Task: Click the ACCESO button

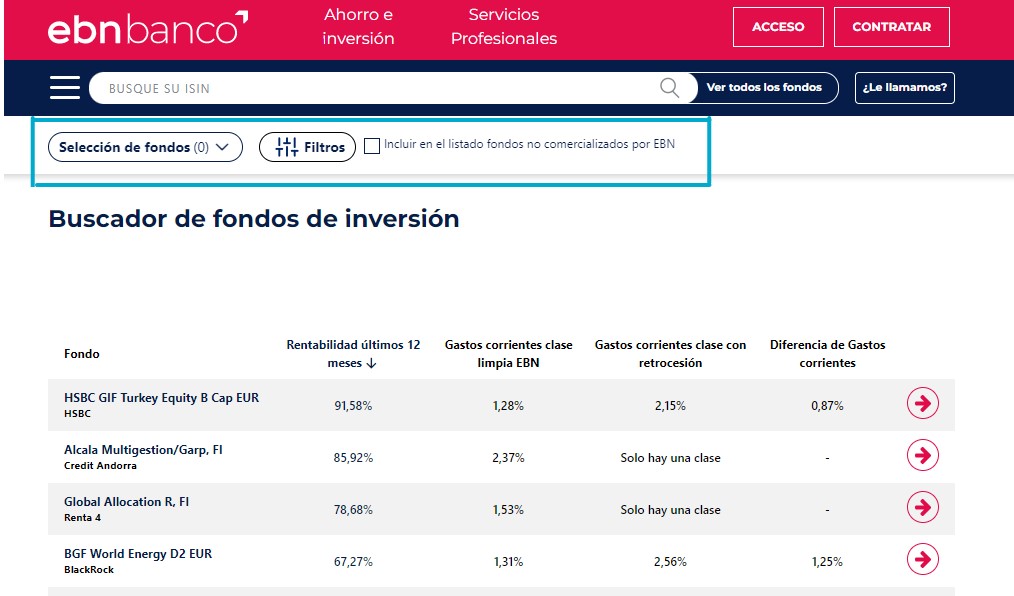Action: [x=778, y=27]
